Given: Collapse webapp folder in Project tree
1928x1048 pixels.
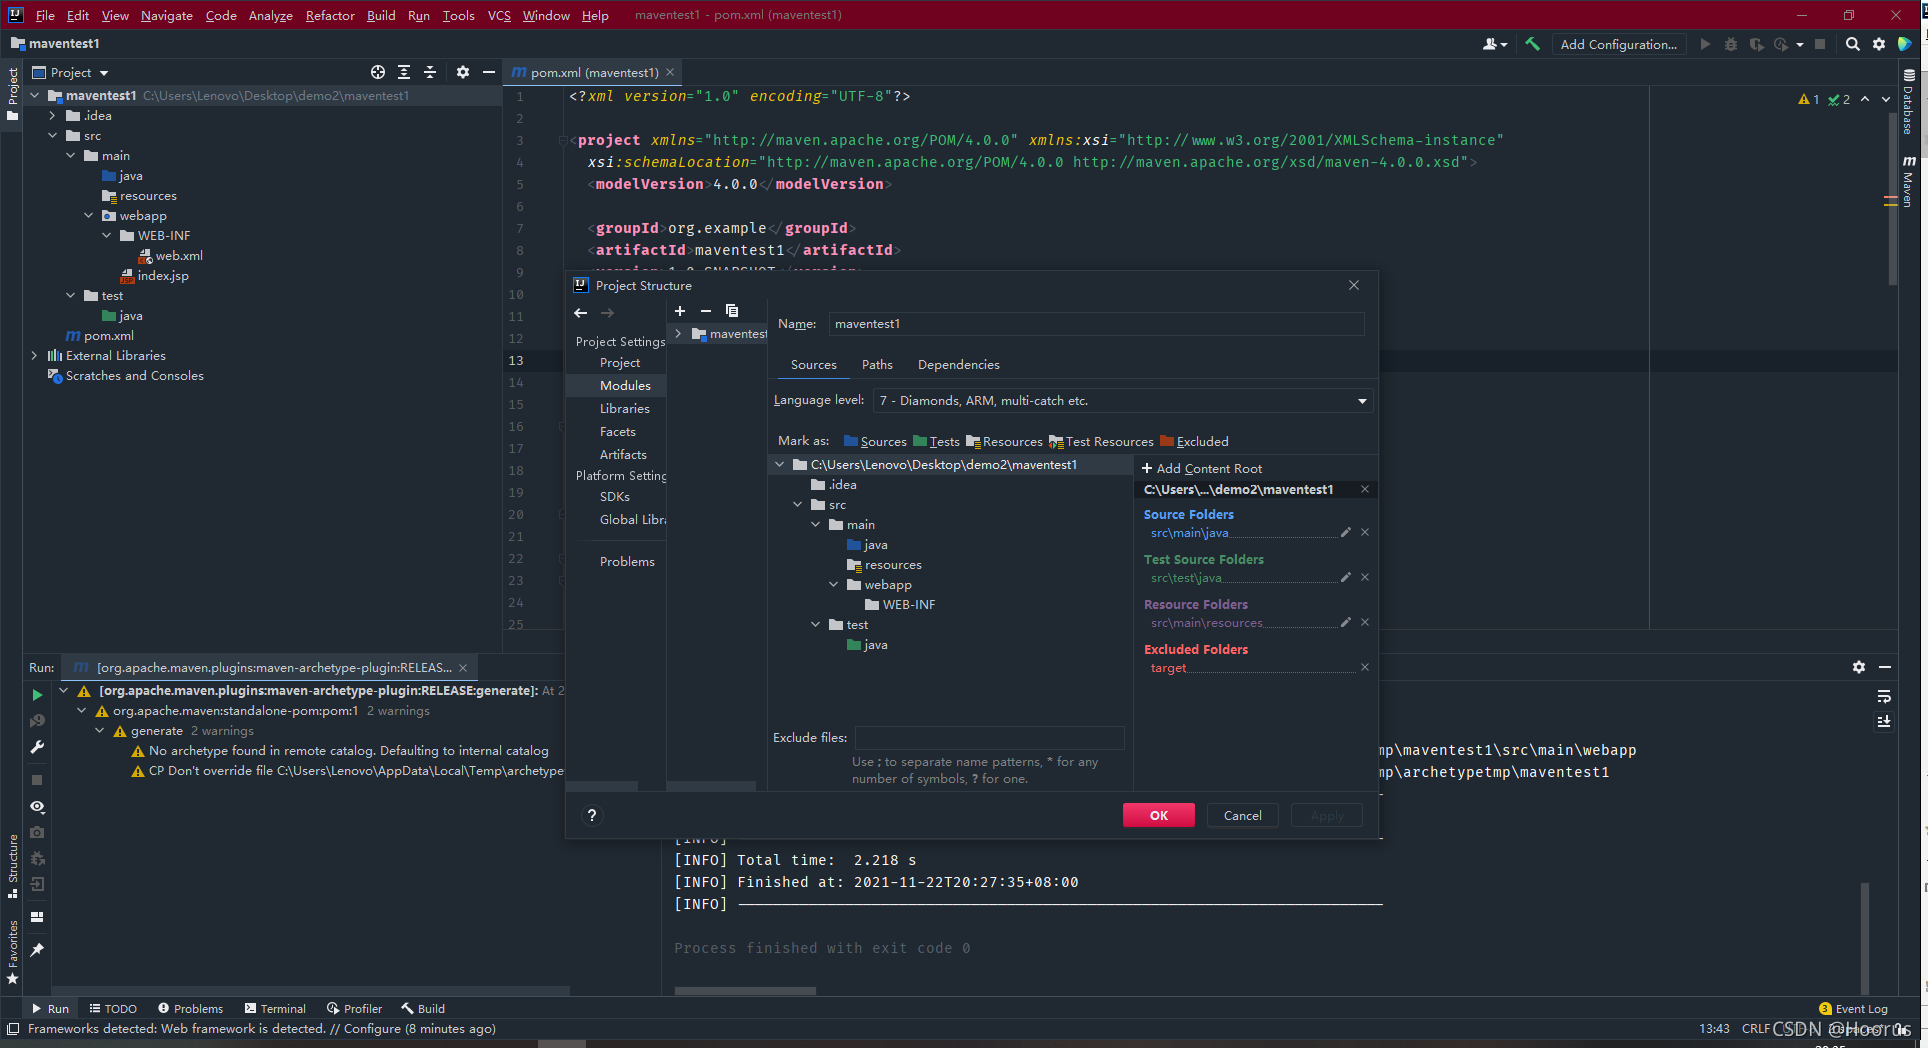Looking at the screenshot, I should pos(88,216).
